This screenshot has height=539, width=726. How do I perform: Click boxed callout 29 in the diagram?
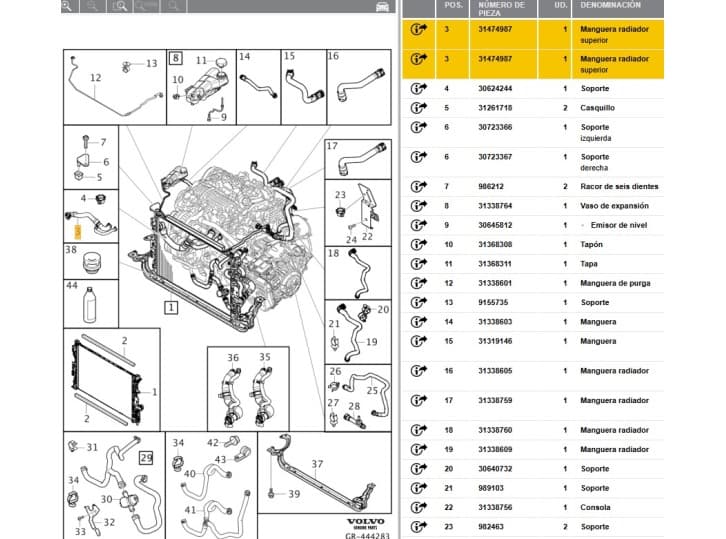(x=146, y=458)
